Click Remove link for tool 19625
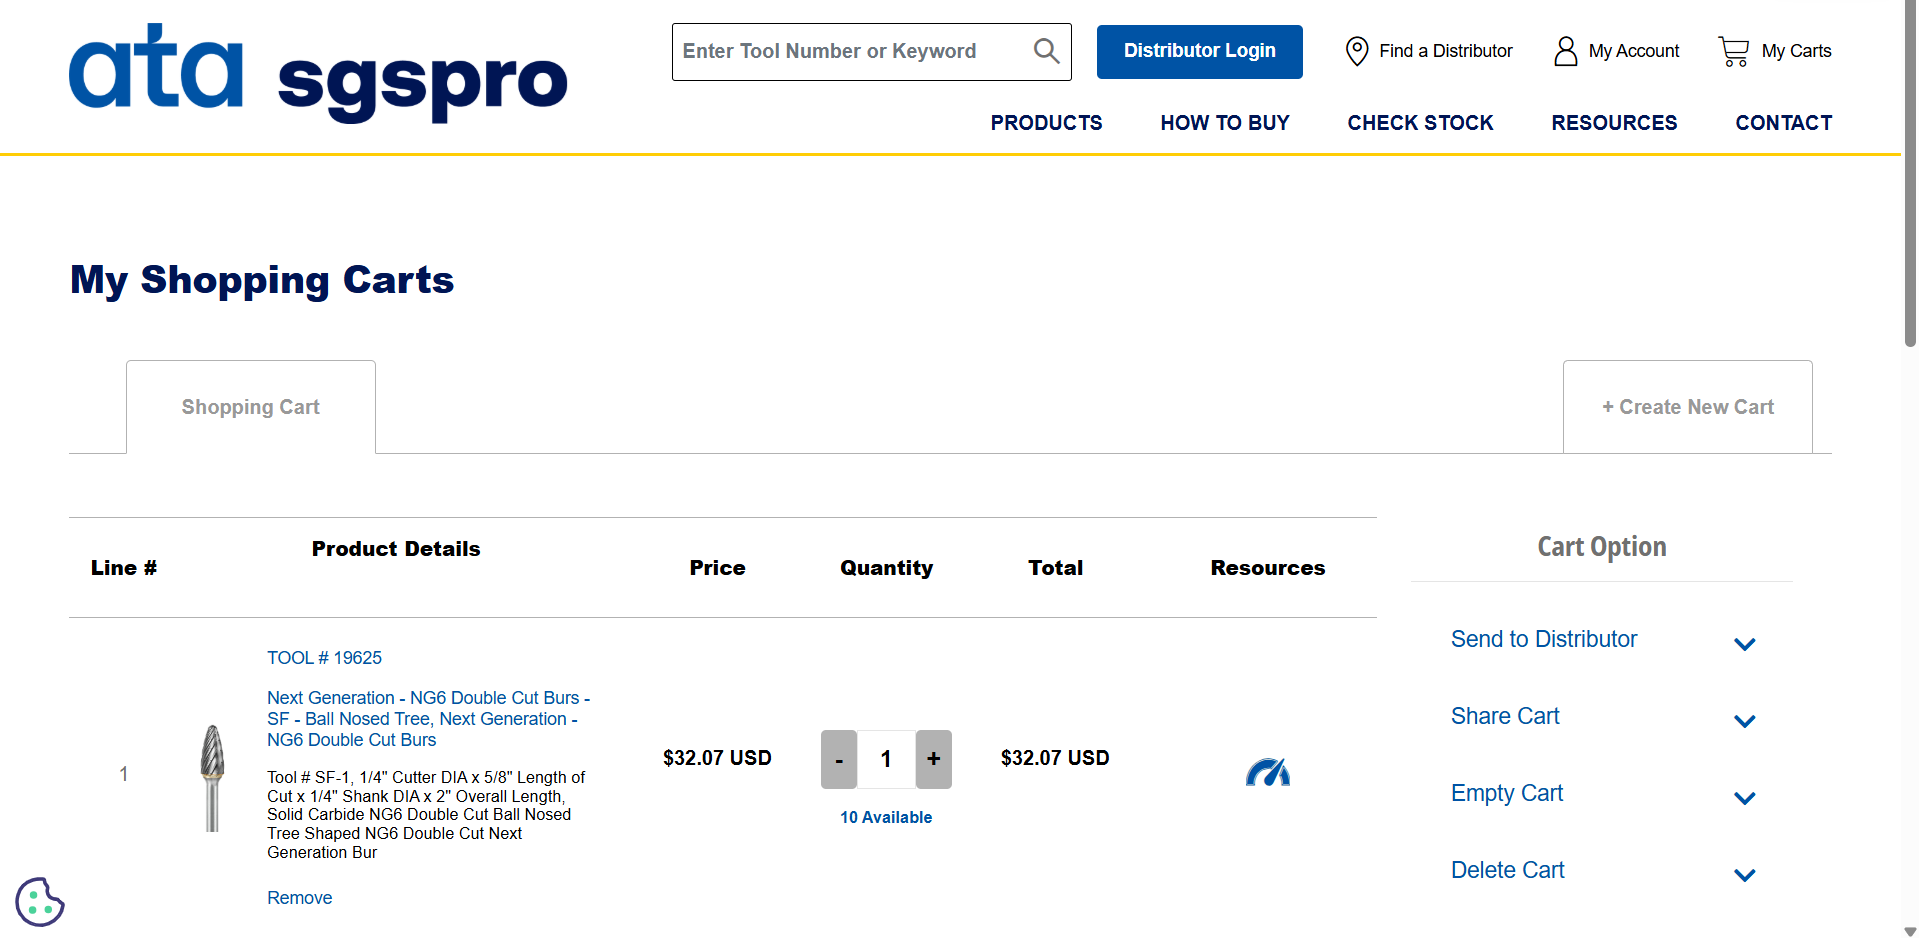The height and width of the screenshot is (938, 1919). [299, 898]
